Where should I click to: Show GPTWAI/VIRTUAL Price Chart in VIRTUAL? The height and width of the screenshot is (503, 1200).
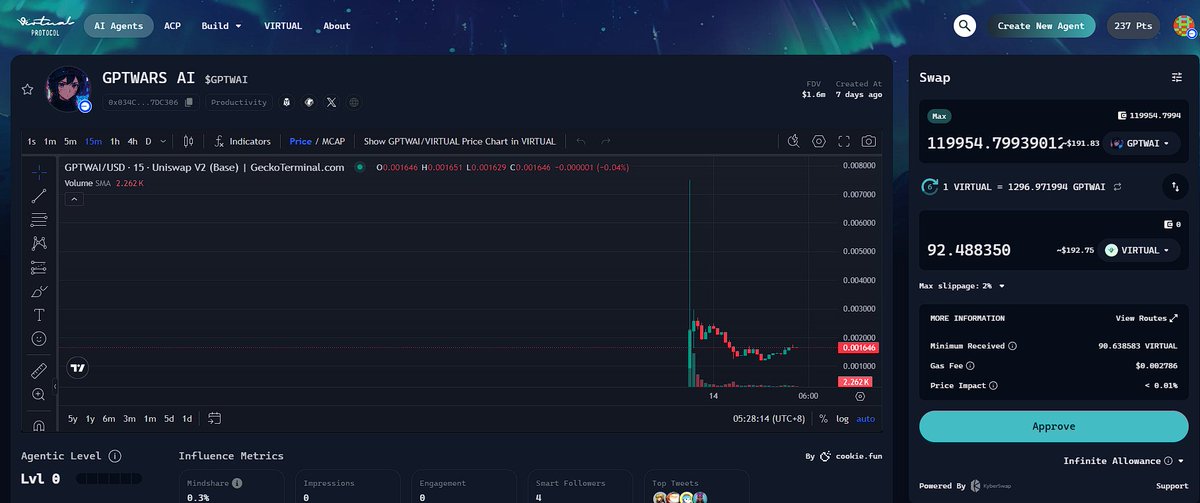(x=459, y=141)
